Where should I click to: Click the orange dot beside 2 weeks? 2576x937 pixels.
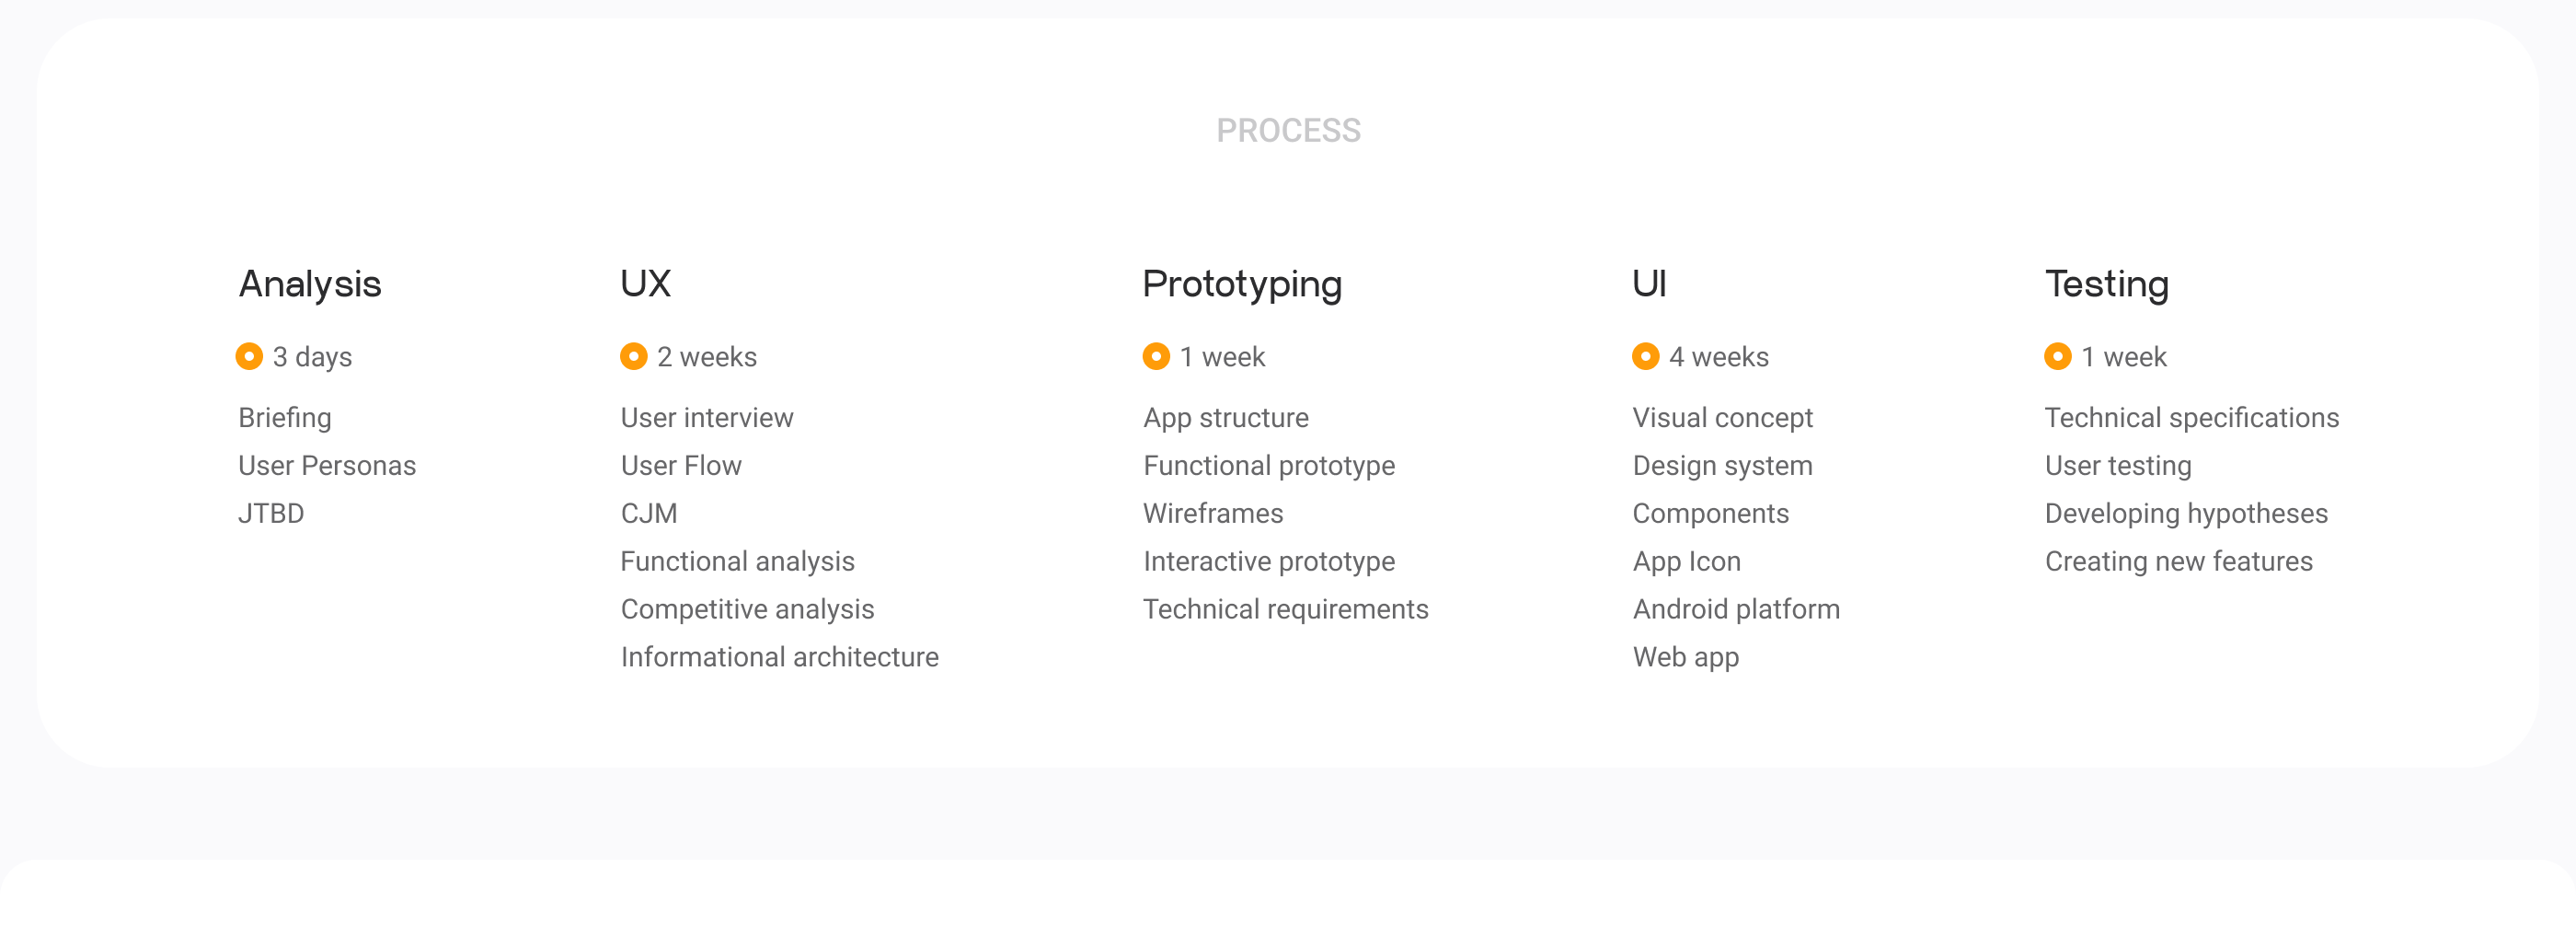(633, 357)
